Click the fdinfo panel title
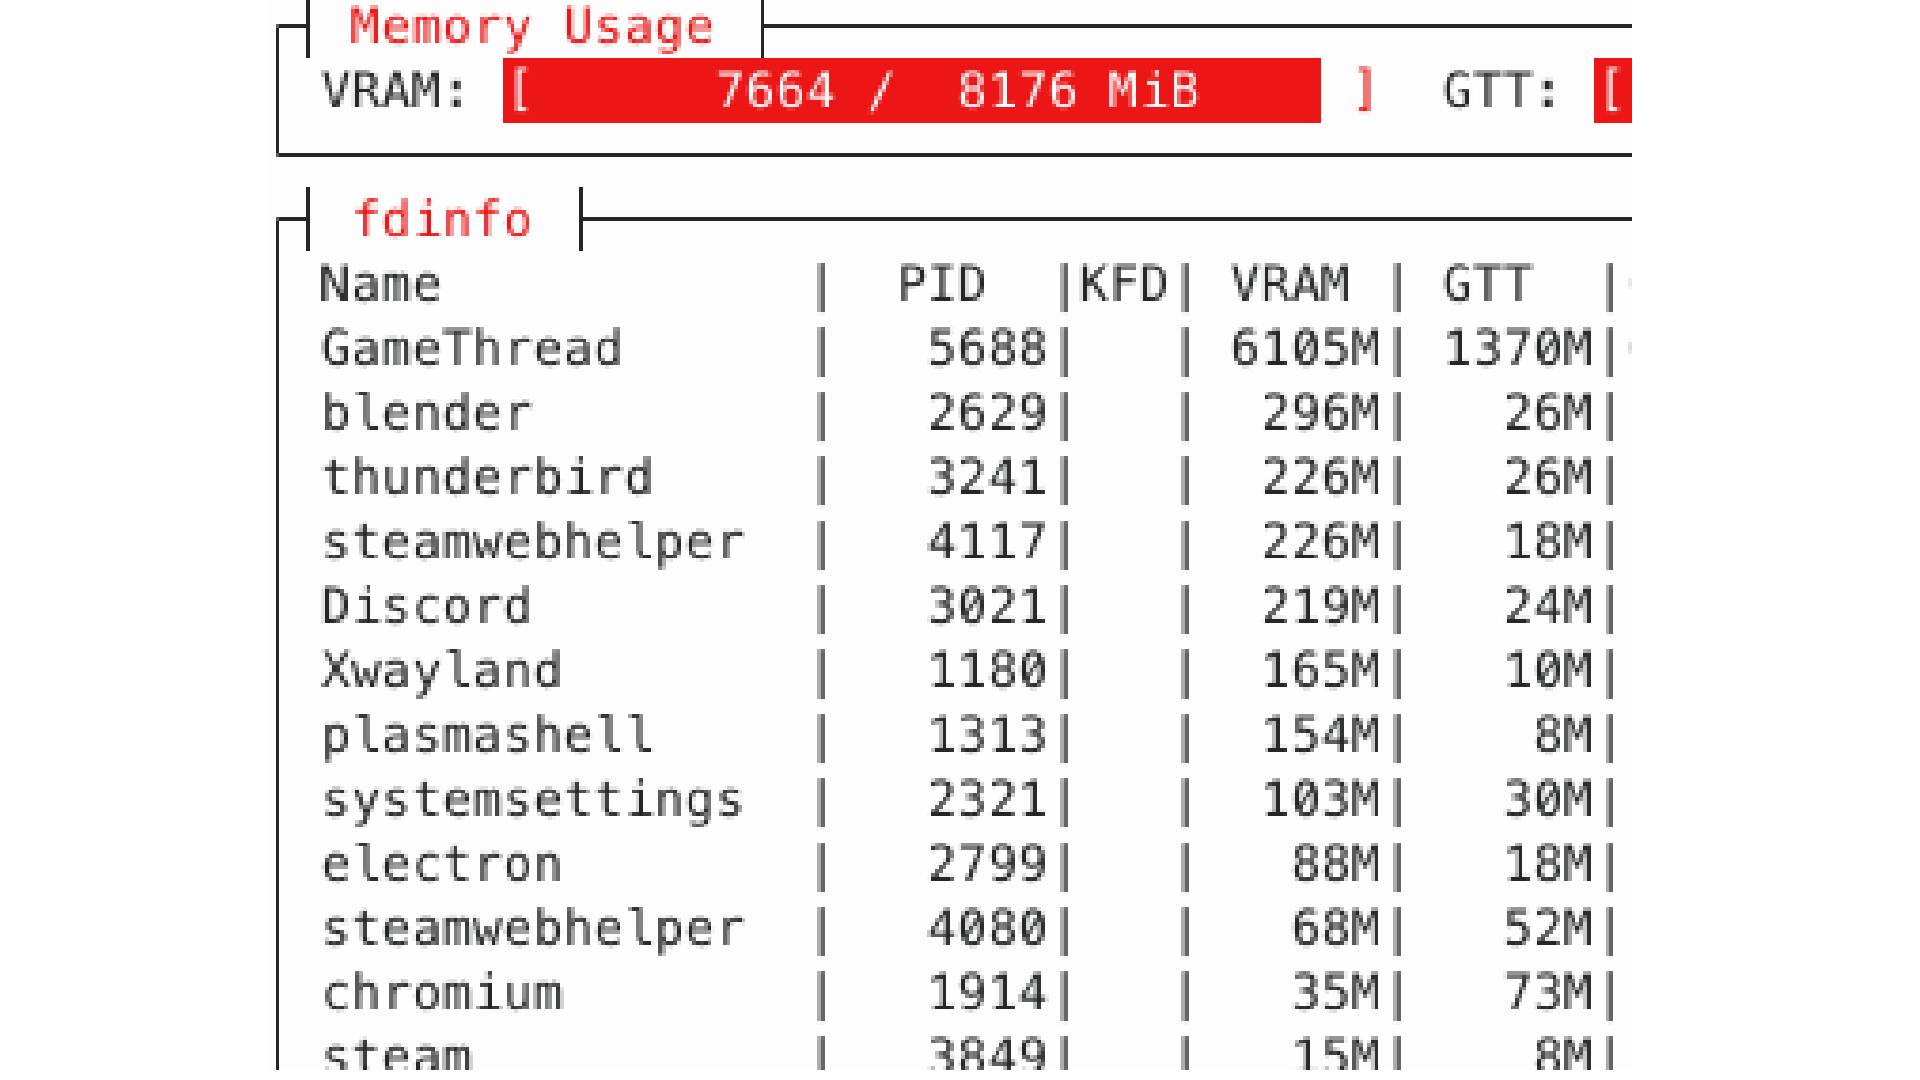Screen dimensions: 1920x1080 [442, 218]
